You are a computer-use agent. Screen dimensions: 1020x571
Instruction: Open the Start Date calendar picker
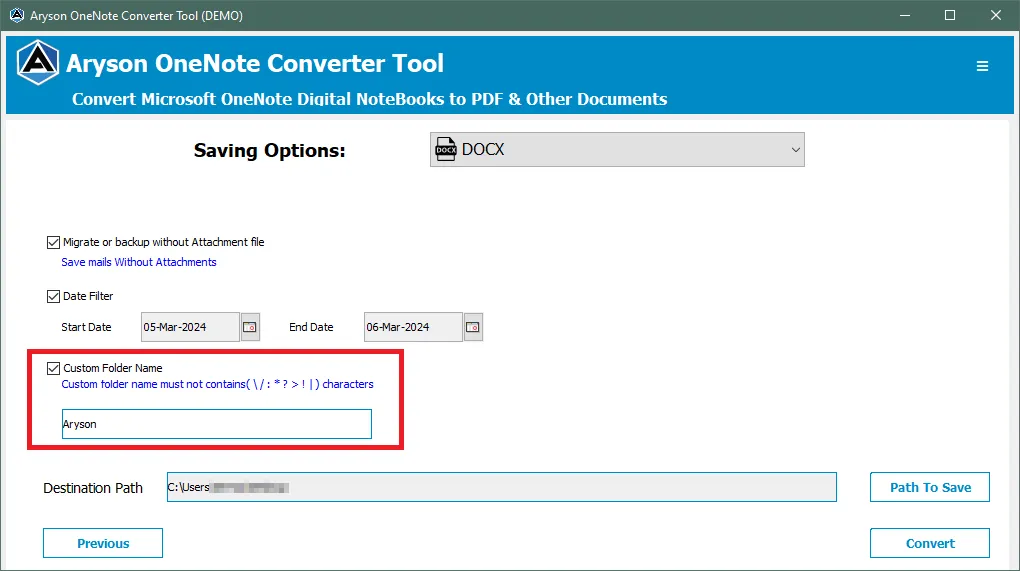pos(250,327)
